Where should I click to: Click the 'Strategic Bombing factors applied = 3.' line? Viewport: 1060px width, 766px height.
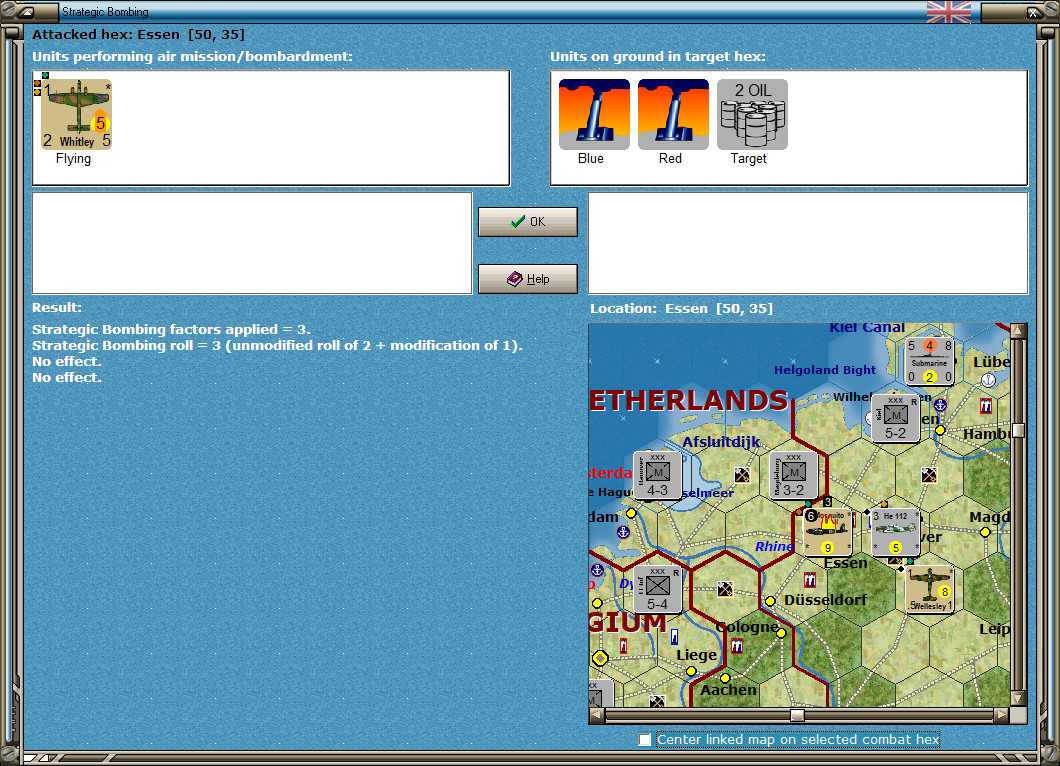click(172, 329)
